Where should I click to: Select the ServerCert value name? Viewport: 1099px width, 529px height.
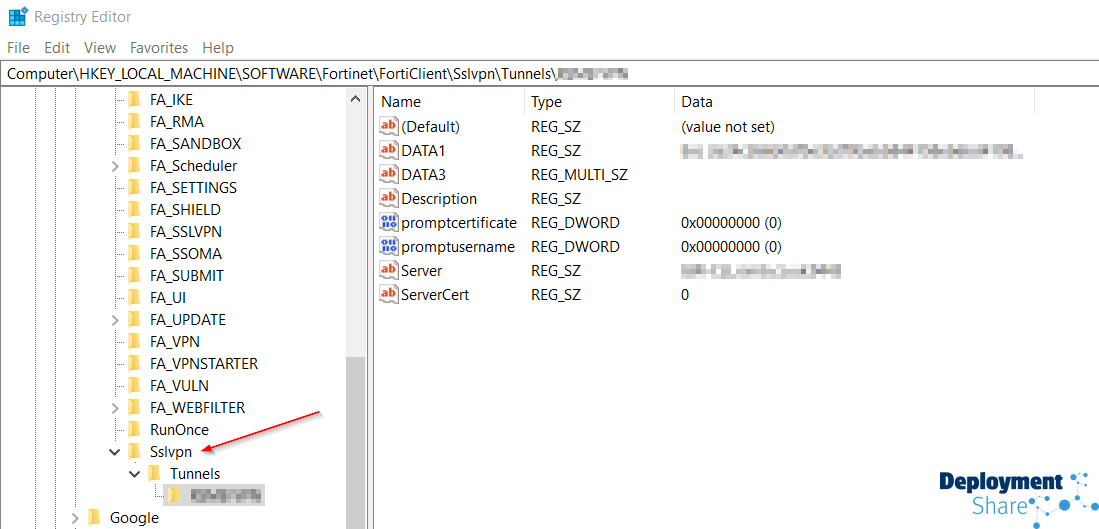pyautogui.click(x=435, y=295)
